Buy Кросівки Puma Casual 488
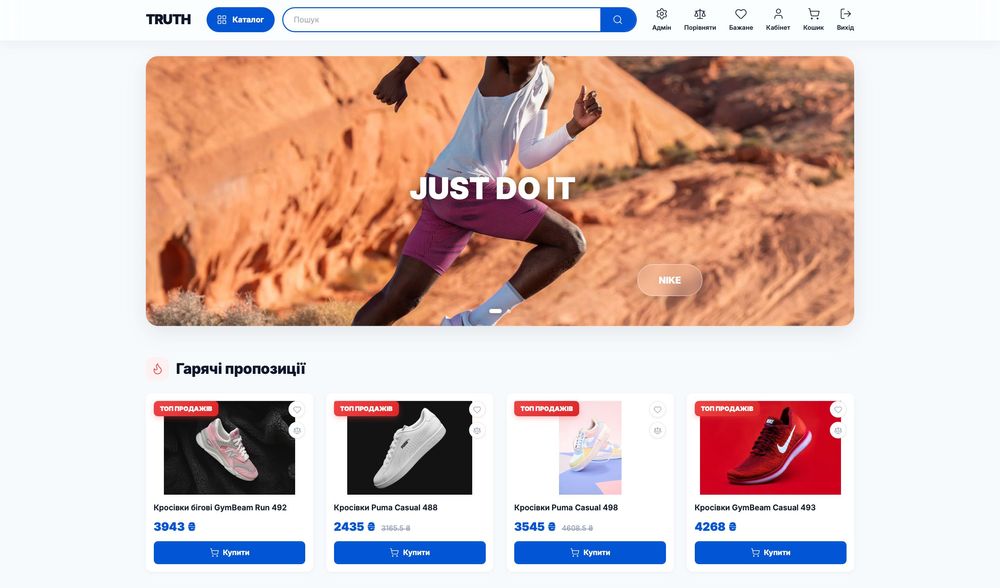Image resolution: width=1000 pixels, height=588 pixels. click(x=409, y=552)
